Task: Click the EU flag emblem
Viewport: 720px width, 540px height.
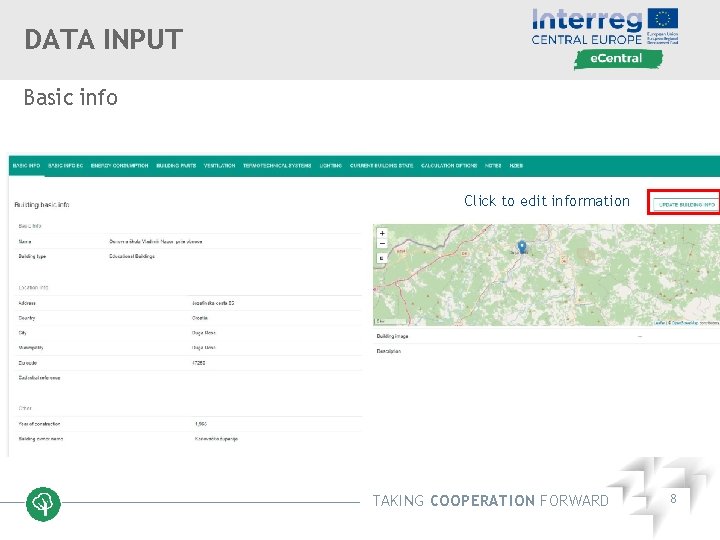Action: point(663,19)
